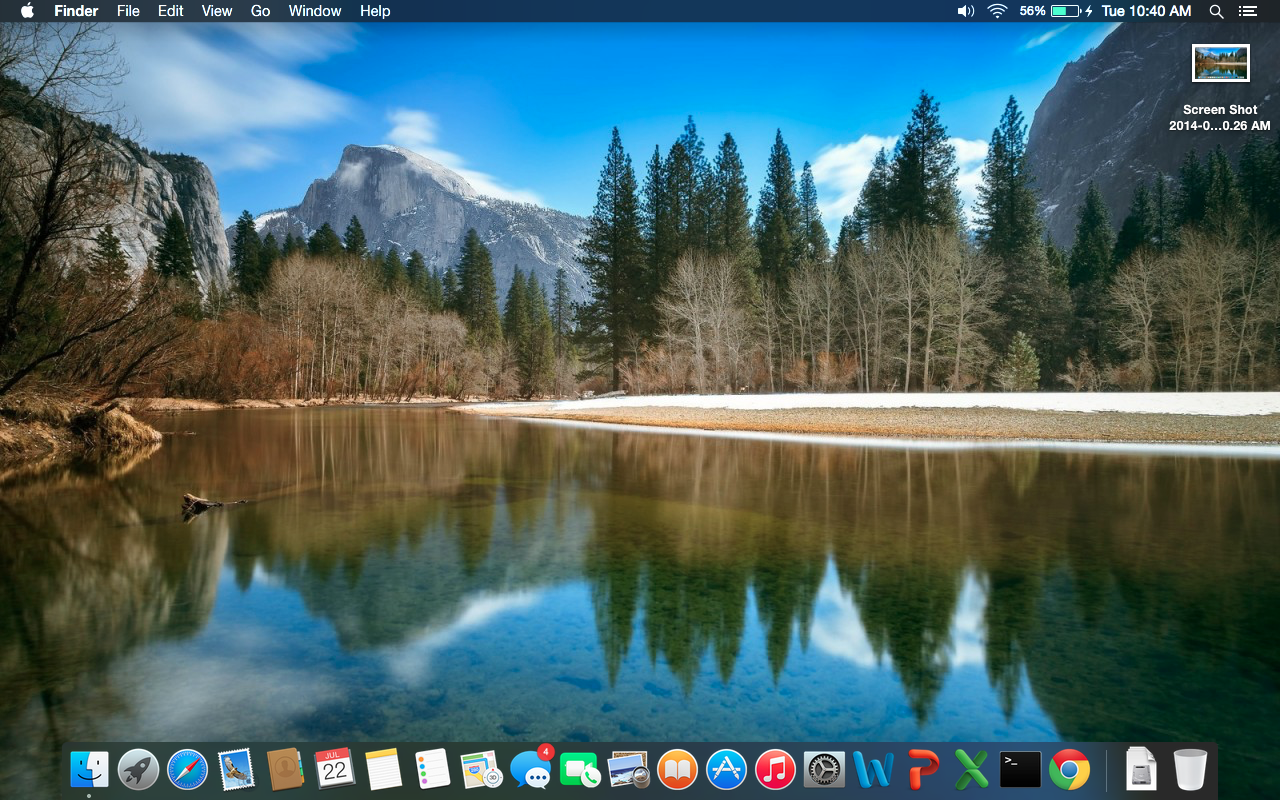
Task: Launch FaceTime green camera icon
Action: 579,770
